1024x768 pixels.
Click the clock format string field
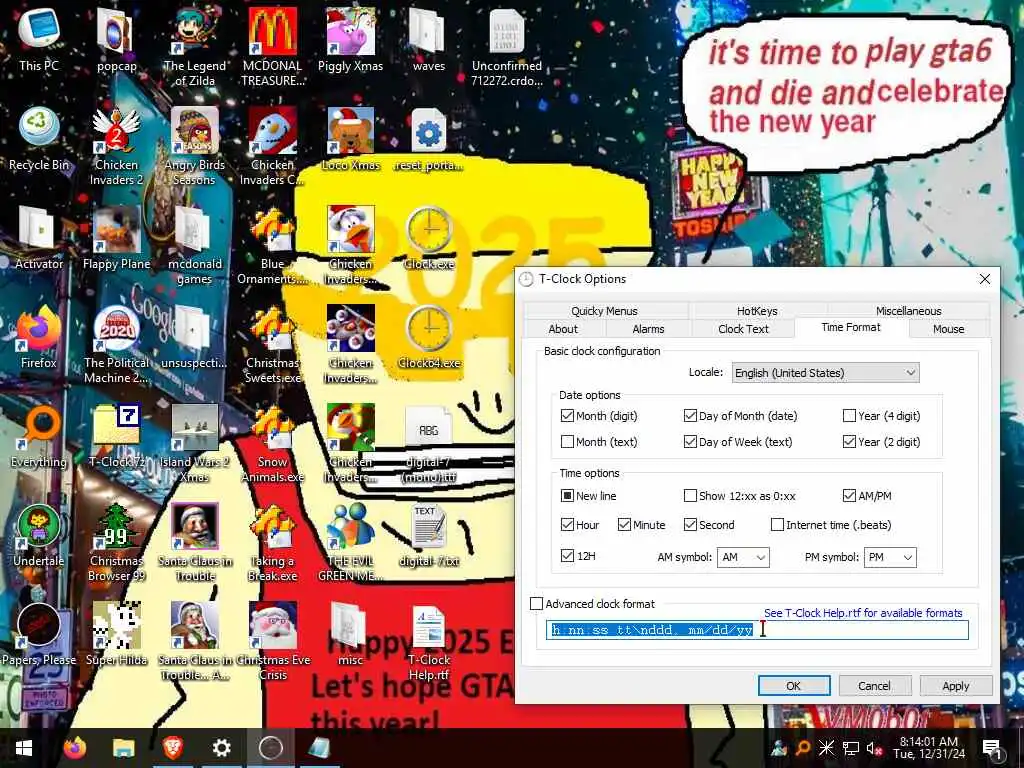pos(757,630)
